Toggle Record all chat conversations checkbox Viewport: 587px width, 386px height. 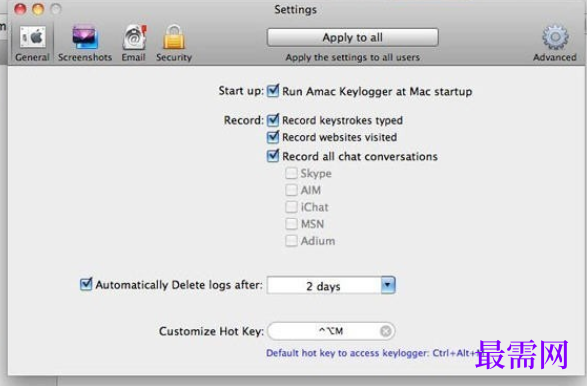273,156
